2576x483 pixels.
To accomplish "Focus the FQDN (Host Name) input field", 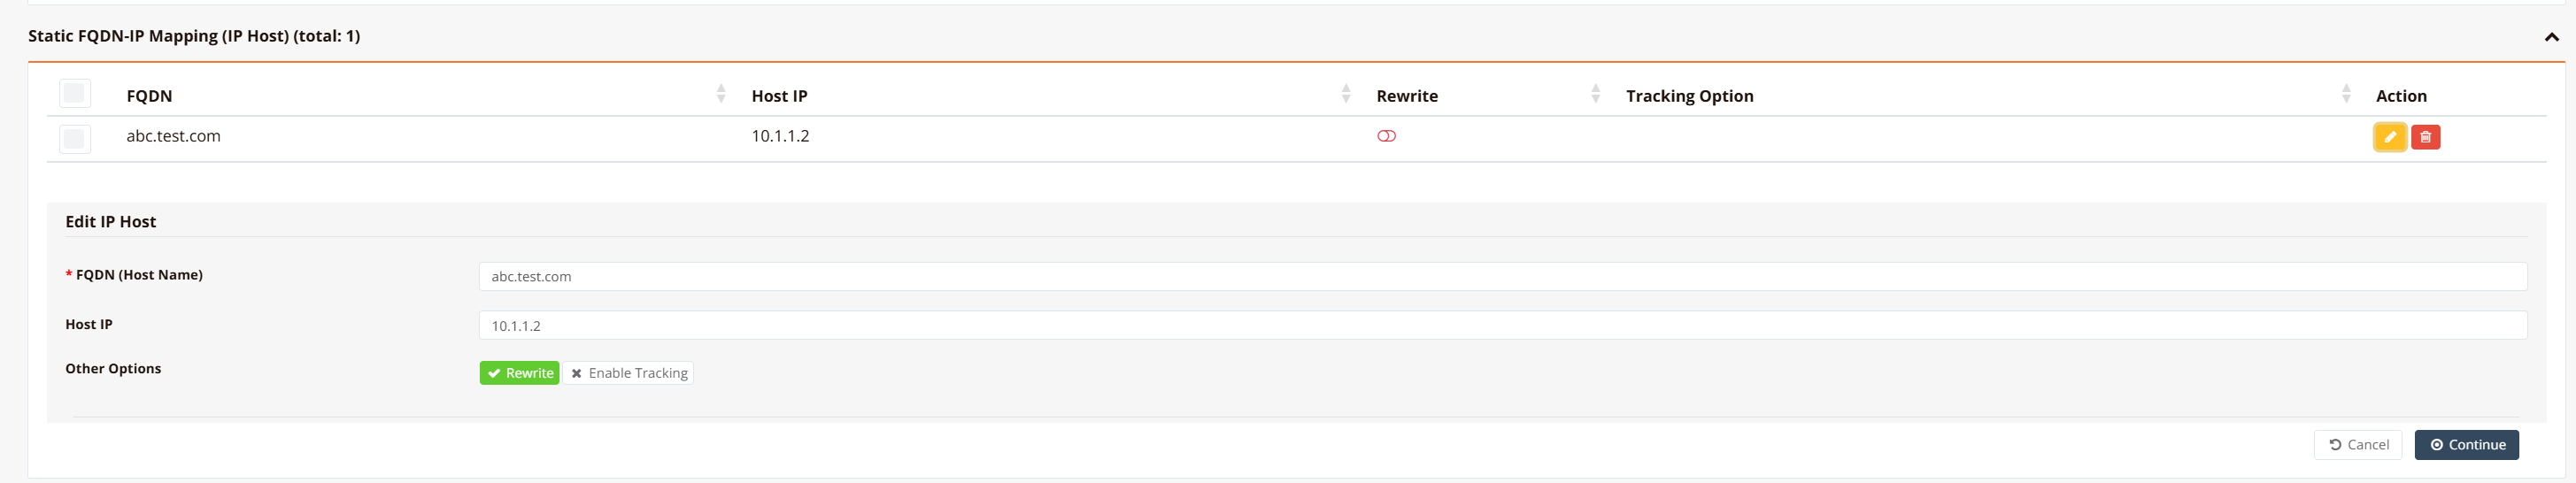I will coord(1502,276).
